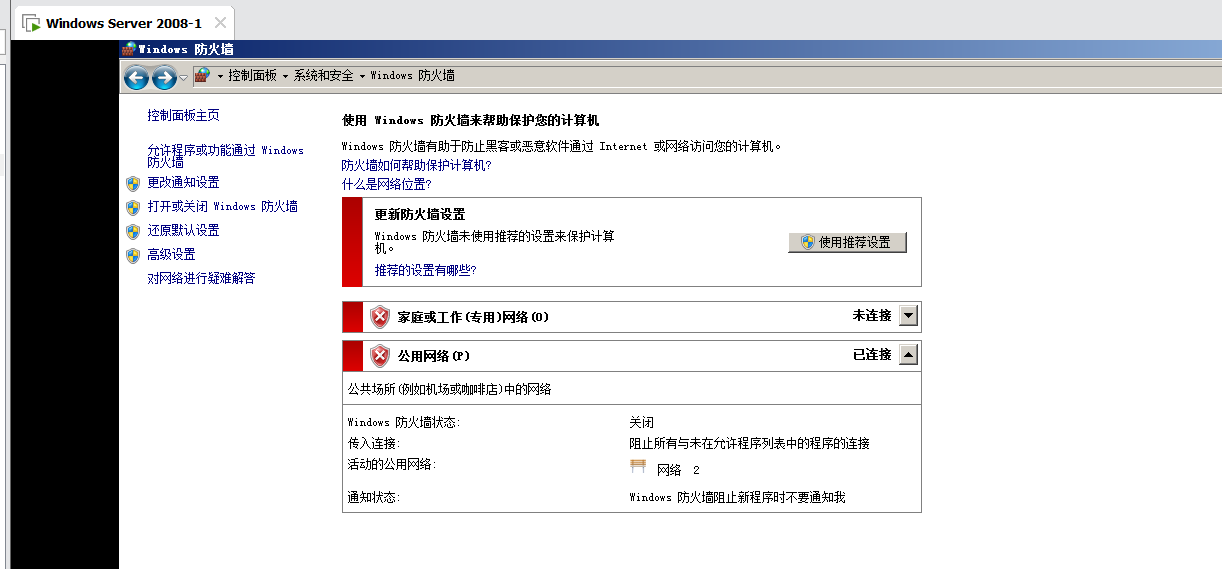Image resolution: width=1222 pixels, height=569 pixels.
Task: Click shield icon beside 更改通知设置
Action: (x=133, y=183)
